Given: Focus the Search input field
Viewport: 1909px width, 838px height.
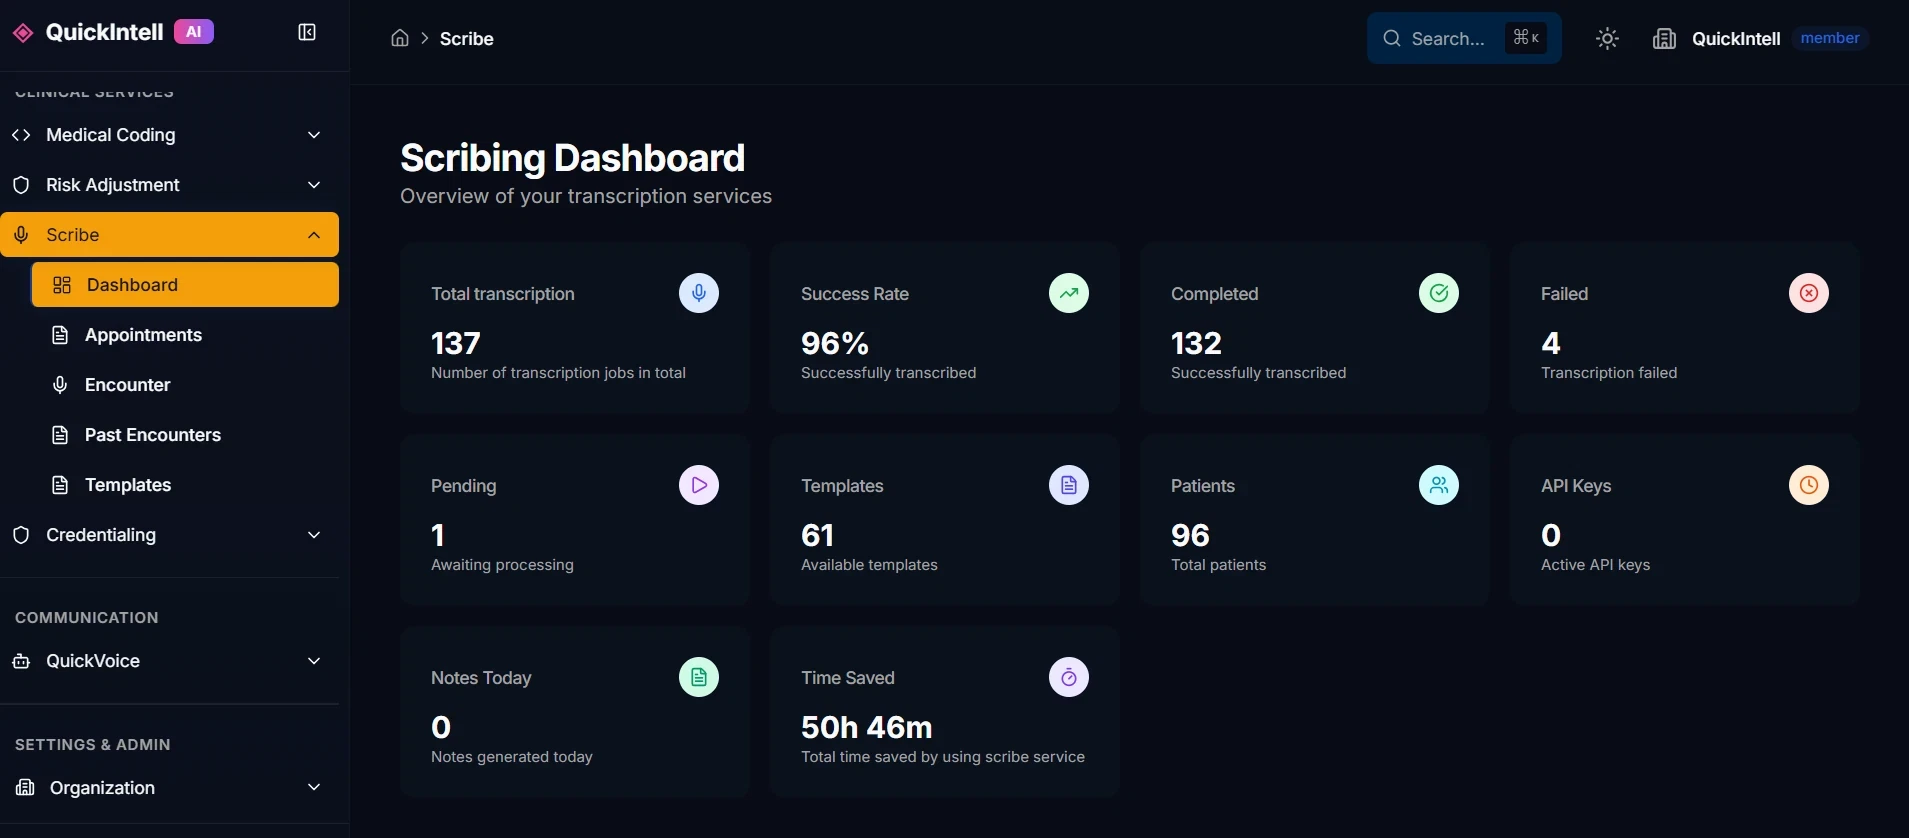Looking at the screenshot, I should (x=1464, y=39).
